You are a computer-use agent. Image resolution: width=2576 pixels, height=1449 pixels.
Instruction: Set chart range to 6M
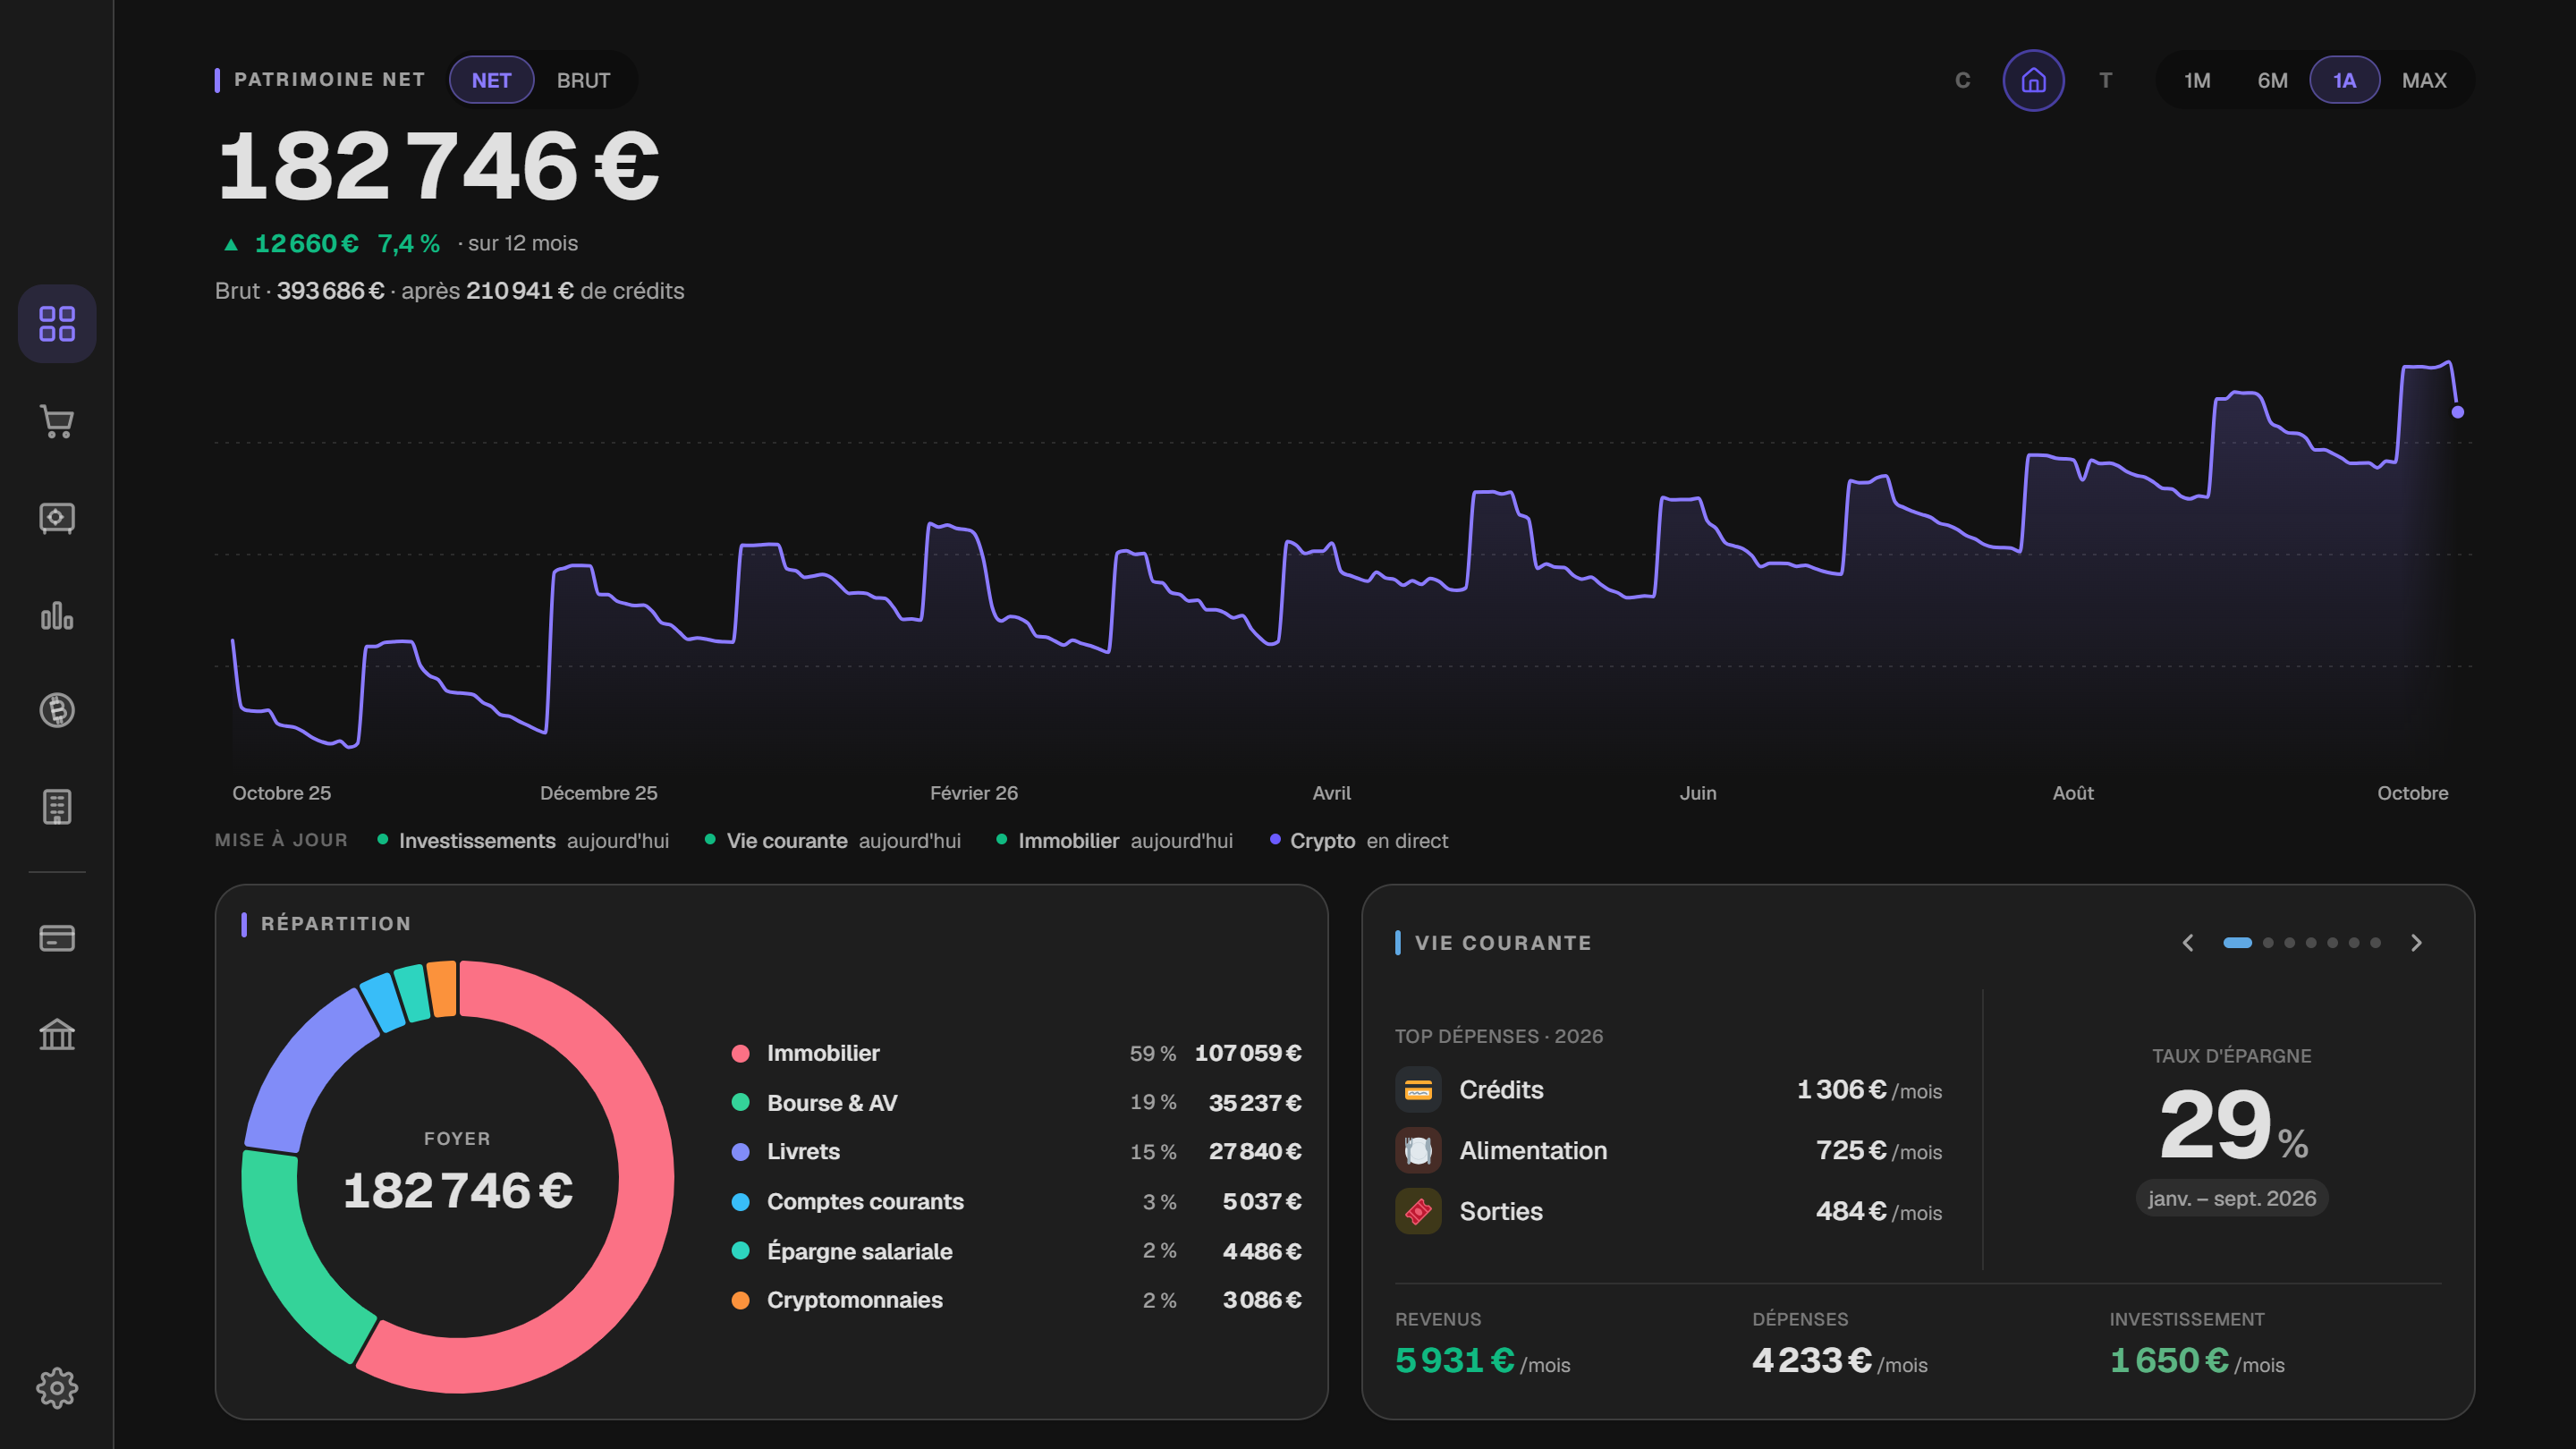(x=2272, y=80)
